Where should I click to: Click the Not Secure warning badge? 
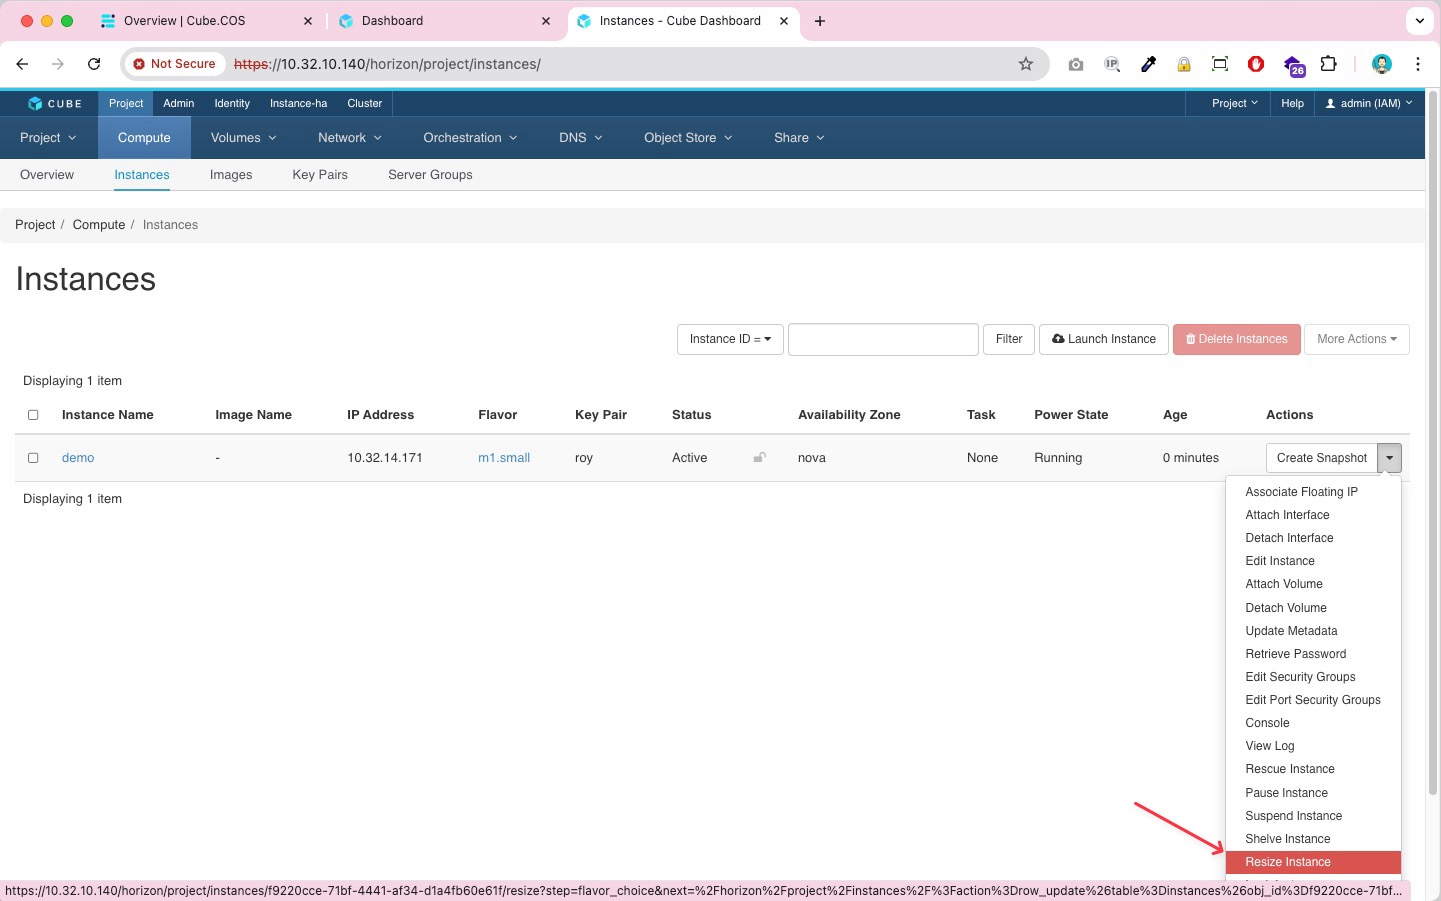[x=175, y=64]
